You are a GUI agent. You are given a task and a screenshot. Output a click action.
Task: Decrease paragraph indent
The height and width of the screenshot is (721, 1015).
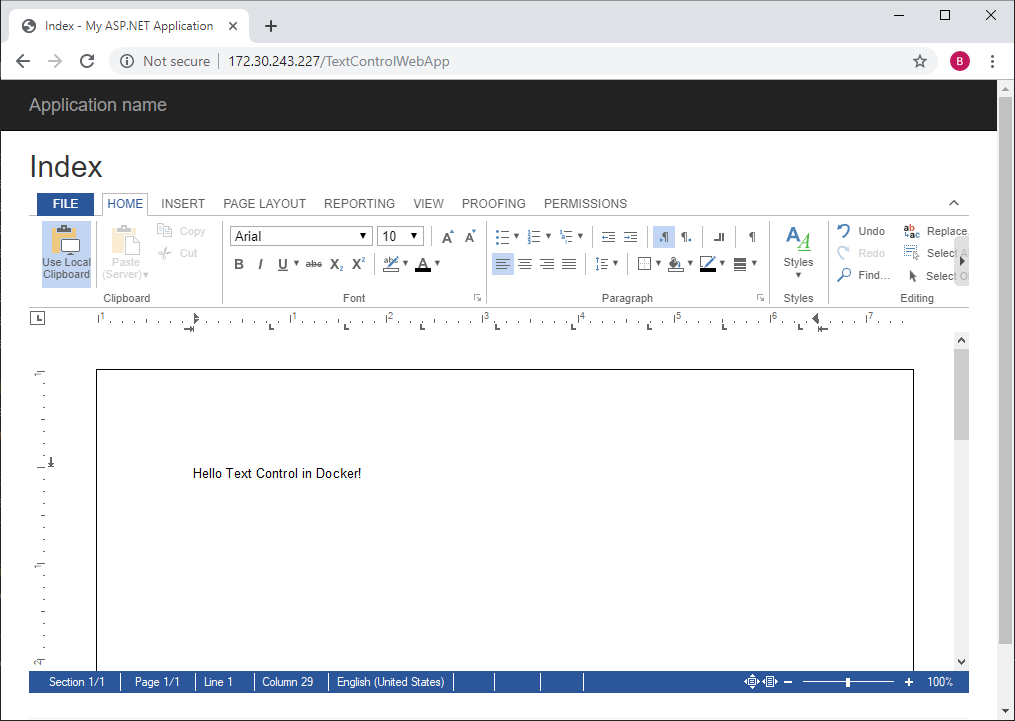click(x=608, y=237)
